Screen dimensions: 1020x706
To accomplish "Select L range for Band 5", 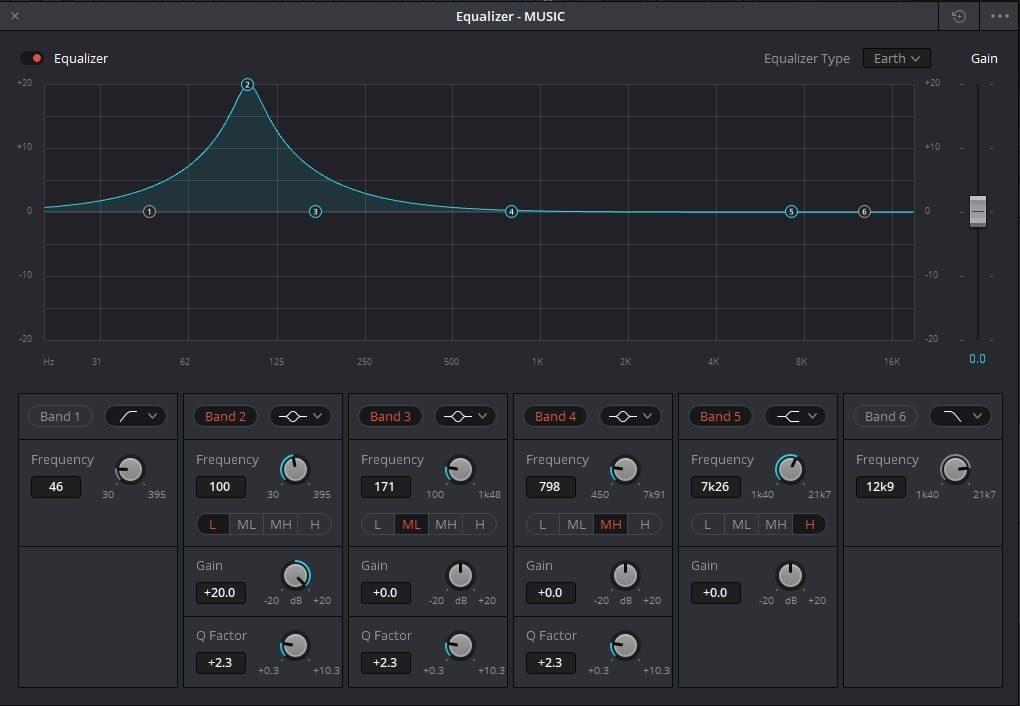I will coord(708,524).
